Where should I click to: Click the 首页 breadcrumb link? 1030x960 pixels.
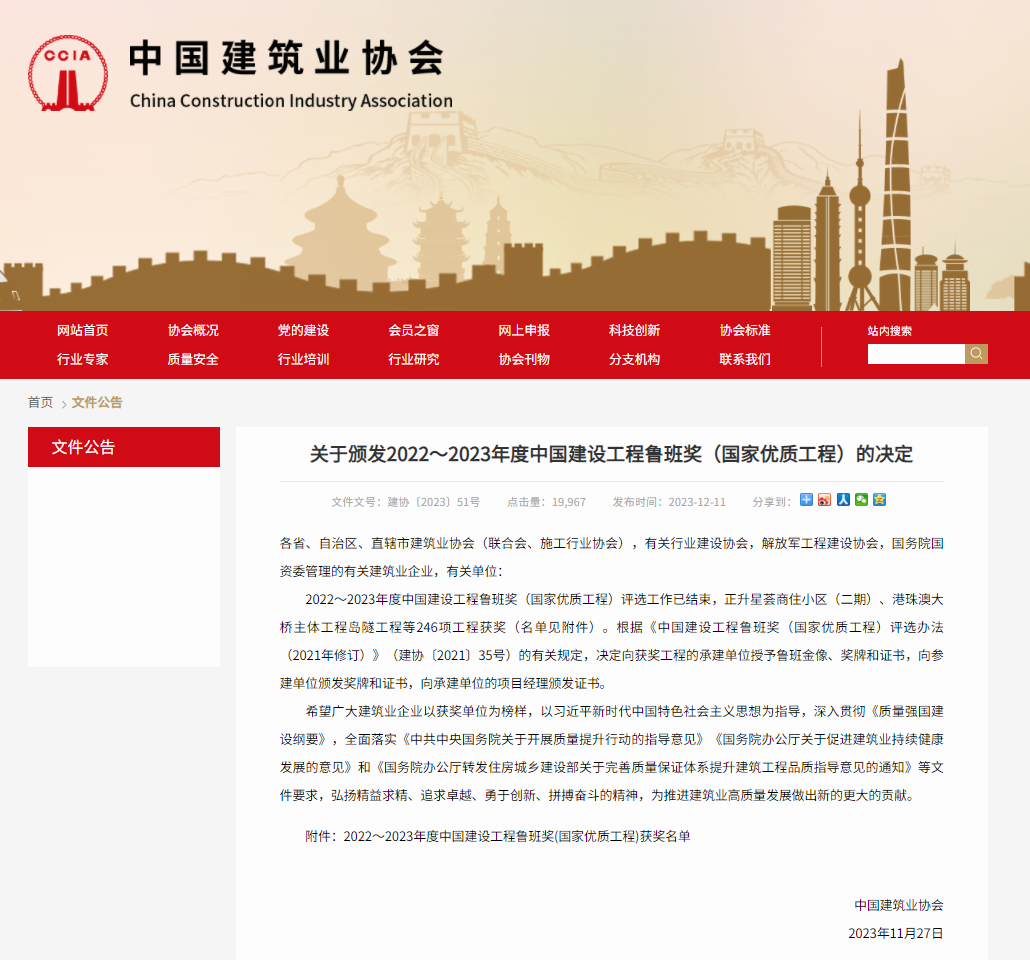coord(40,402)
